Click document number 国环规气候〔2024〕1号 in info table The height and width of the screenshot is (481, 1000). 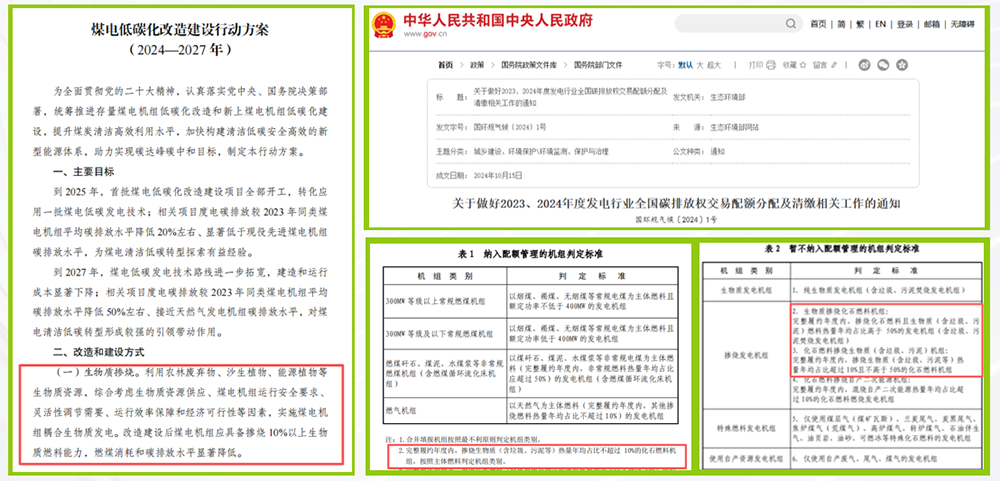(509, 128)
